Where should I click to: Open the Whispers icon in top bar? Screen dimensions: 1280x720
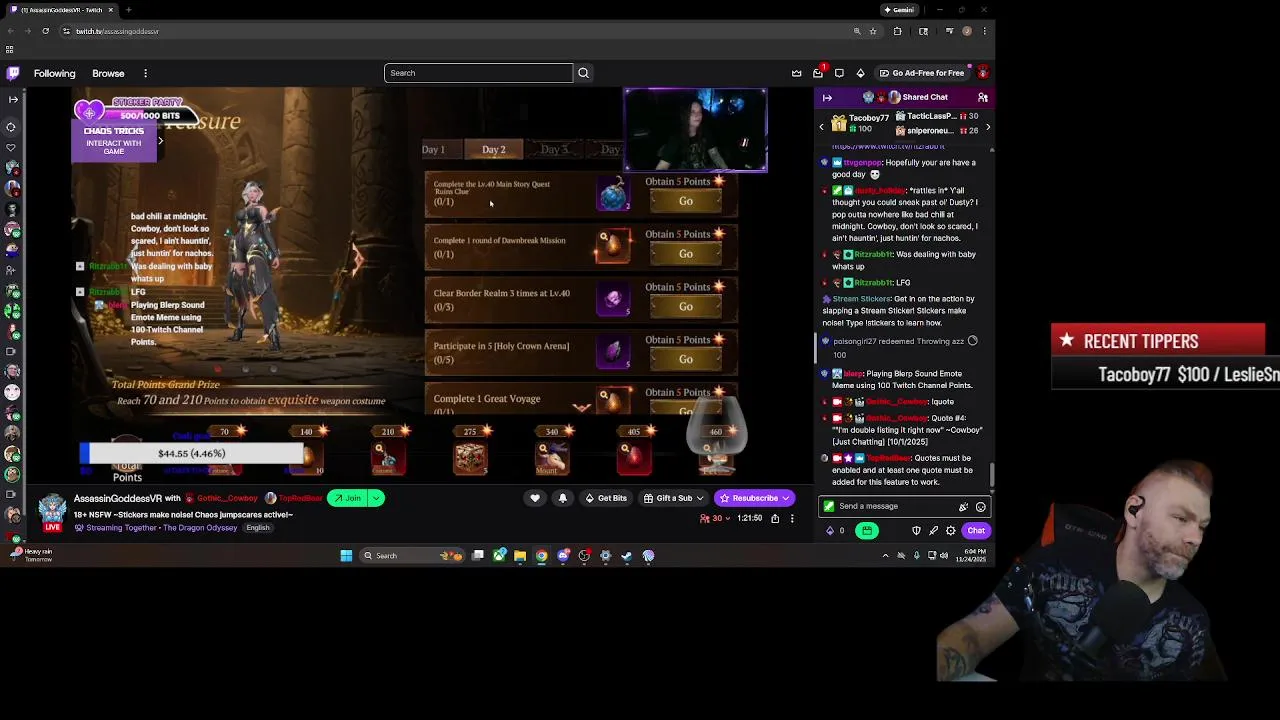(x=839, y=73)
